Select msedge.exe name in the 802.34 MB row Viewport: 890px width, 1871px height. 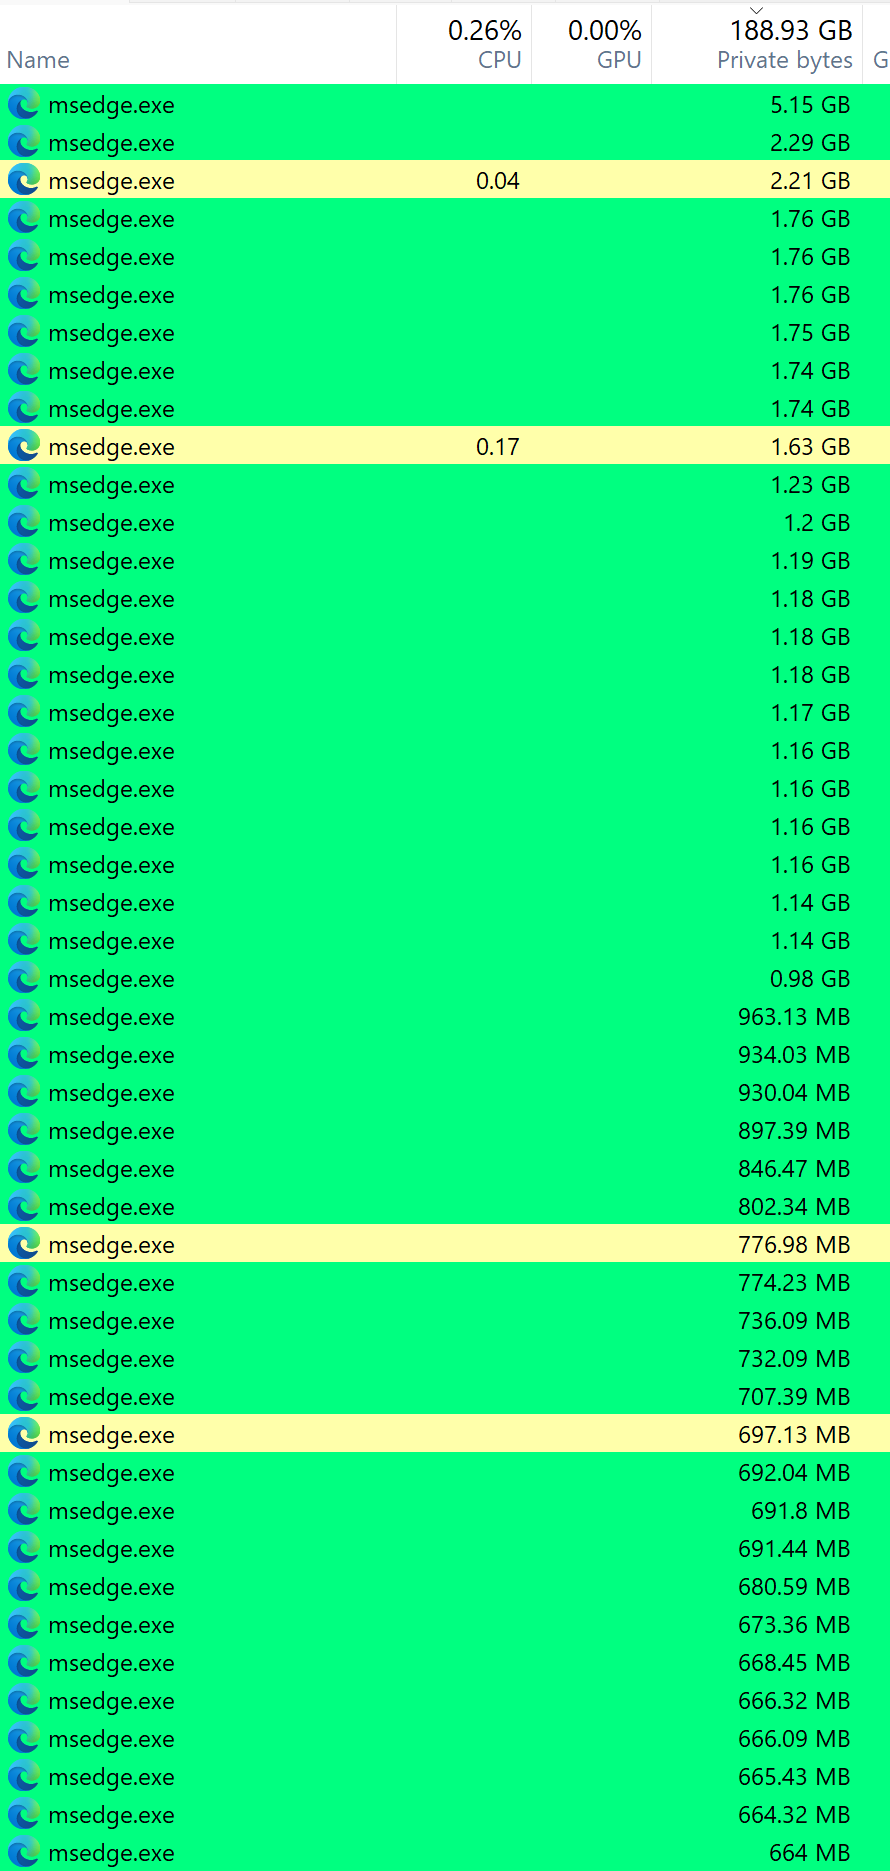pos(111,1207)
